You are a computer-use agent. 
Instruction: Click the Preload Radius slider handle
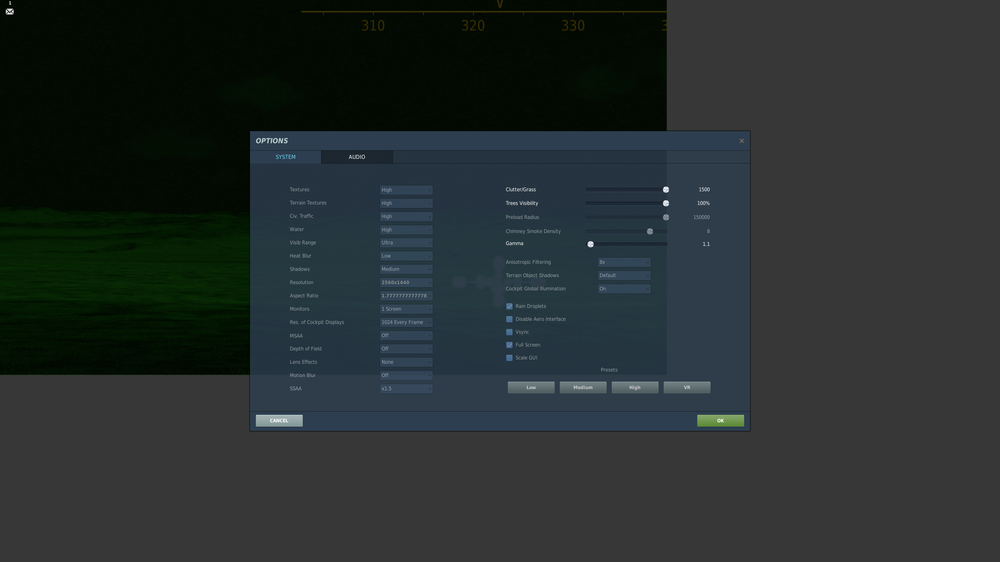pyautogui.click(x=666, y=218)
